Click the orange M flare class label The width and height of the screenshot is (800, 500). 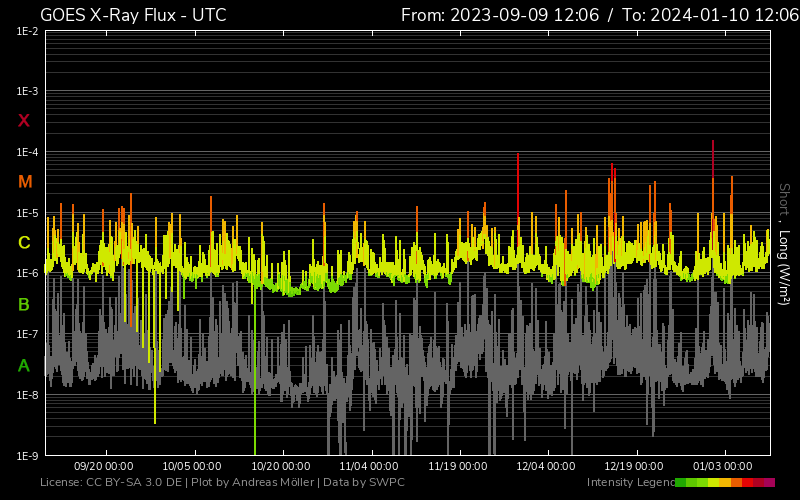tap(25, 182)
